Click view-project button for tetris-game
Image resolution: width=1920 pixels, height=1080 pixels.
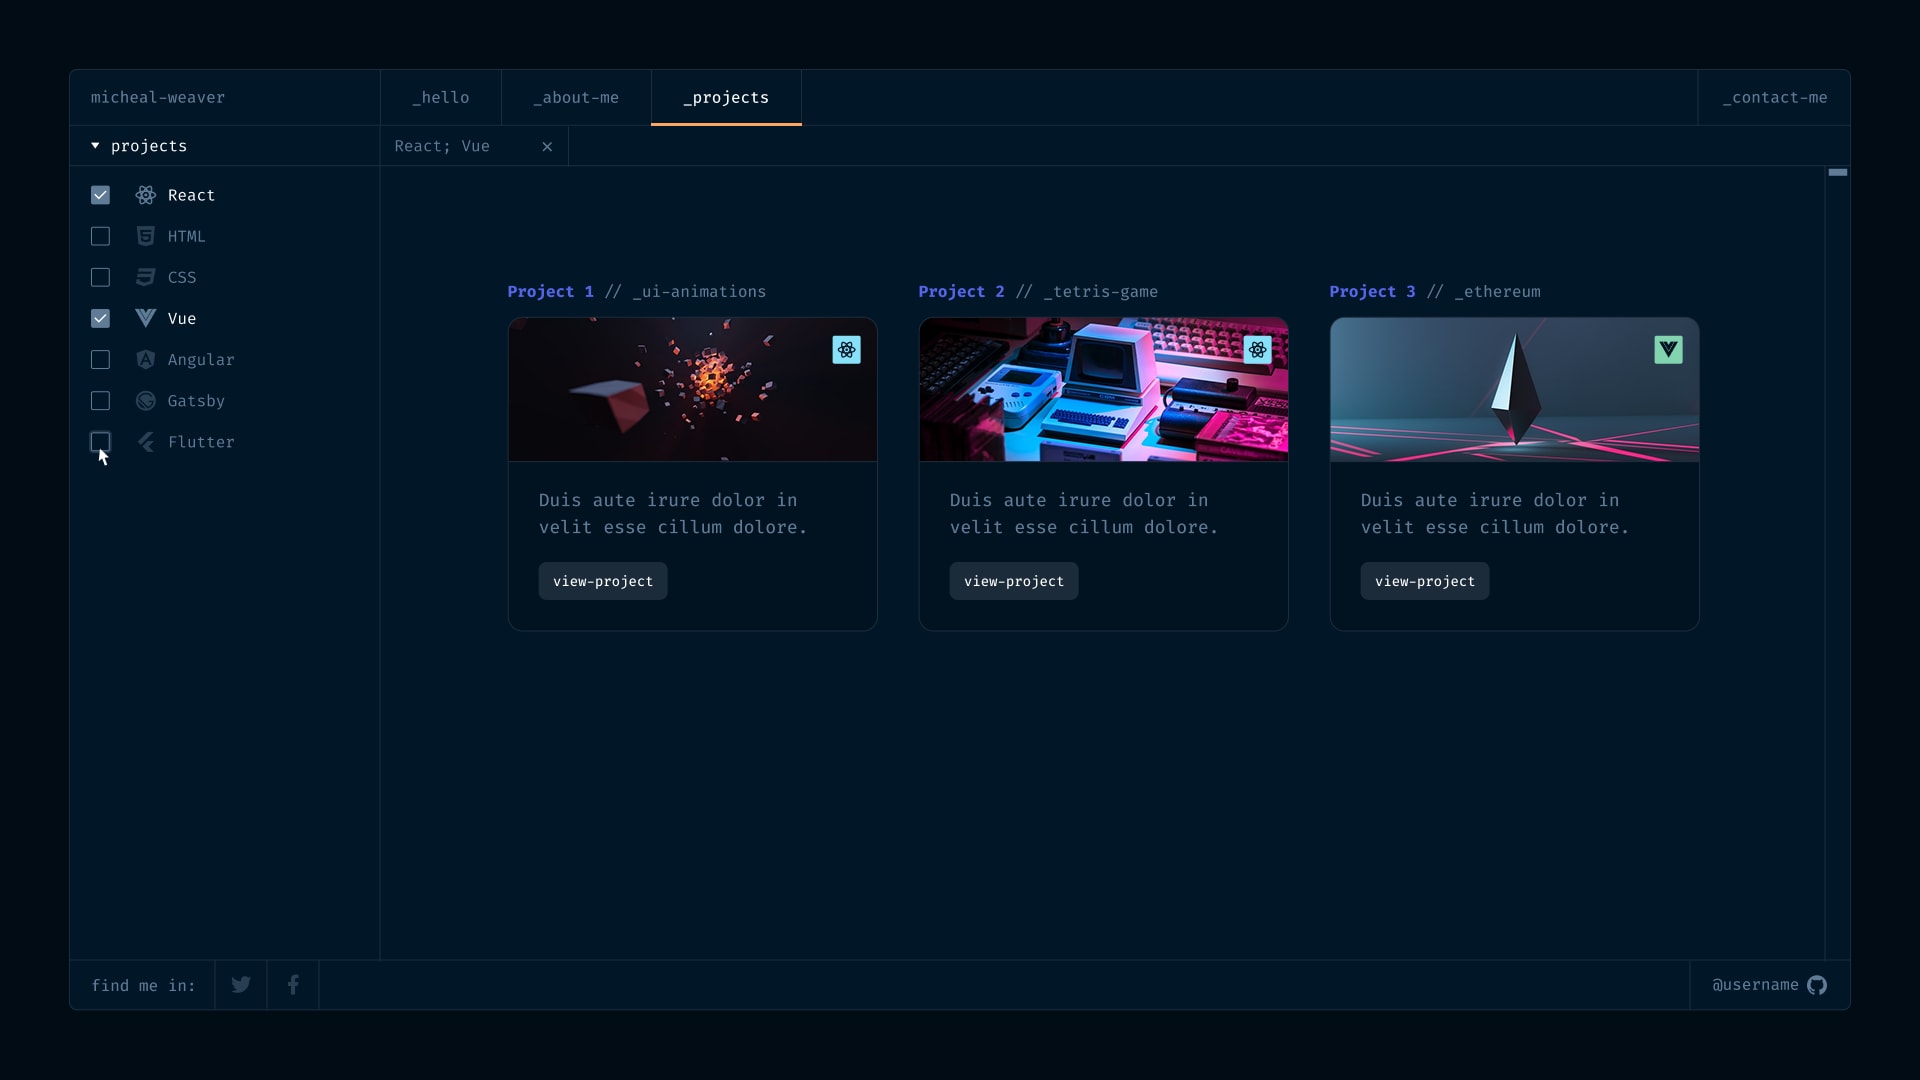click(x=1013, y=581)
